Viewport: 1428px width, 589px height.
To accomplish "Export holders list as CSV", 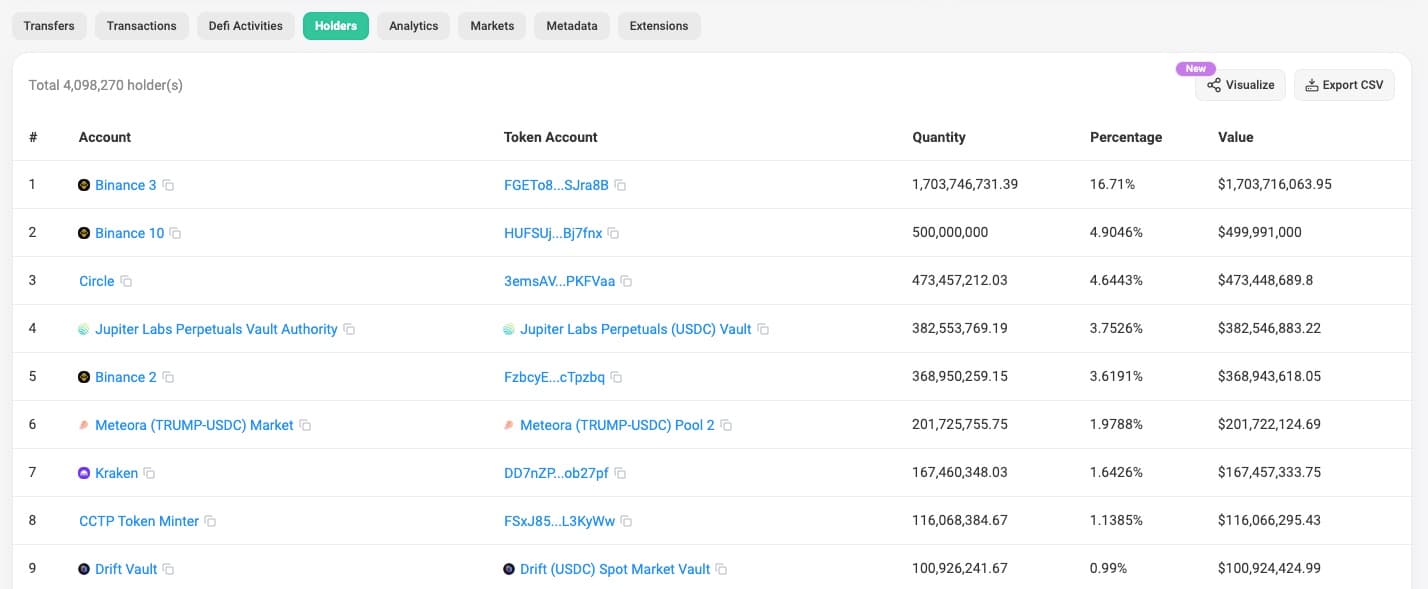I will (x=1344, y=85).
